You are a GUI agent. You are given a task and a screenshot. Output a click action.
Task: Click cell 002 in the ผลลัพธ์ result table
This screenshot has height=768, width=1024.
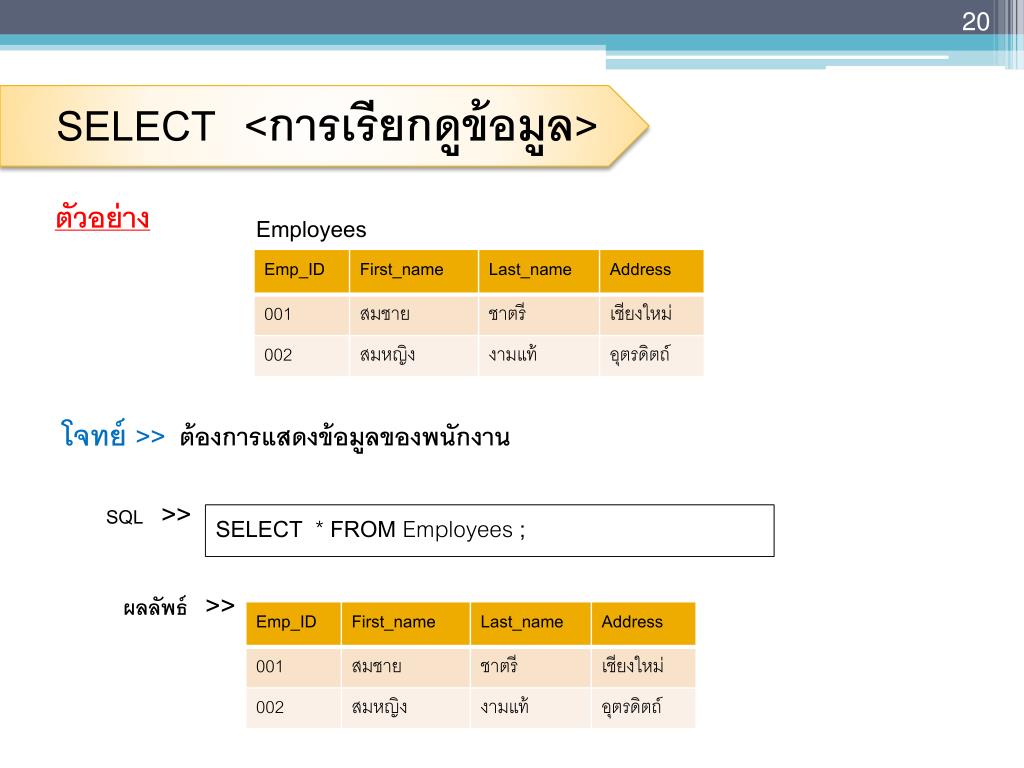pos(293,708)
